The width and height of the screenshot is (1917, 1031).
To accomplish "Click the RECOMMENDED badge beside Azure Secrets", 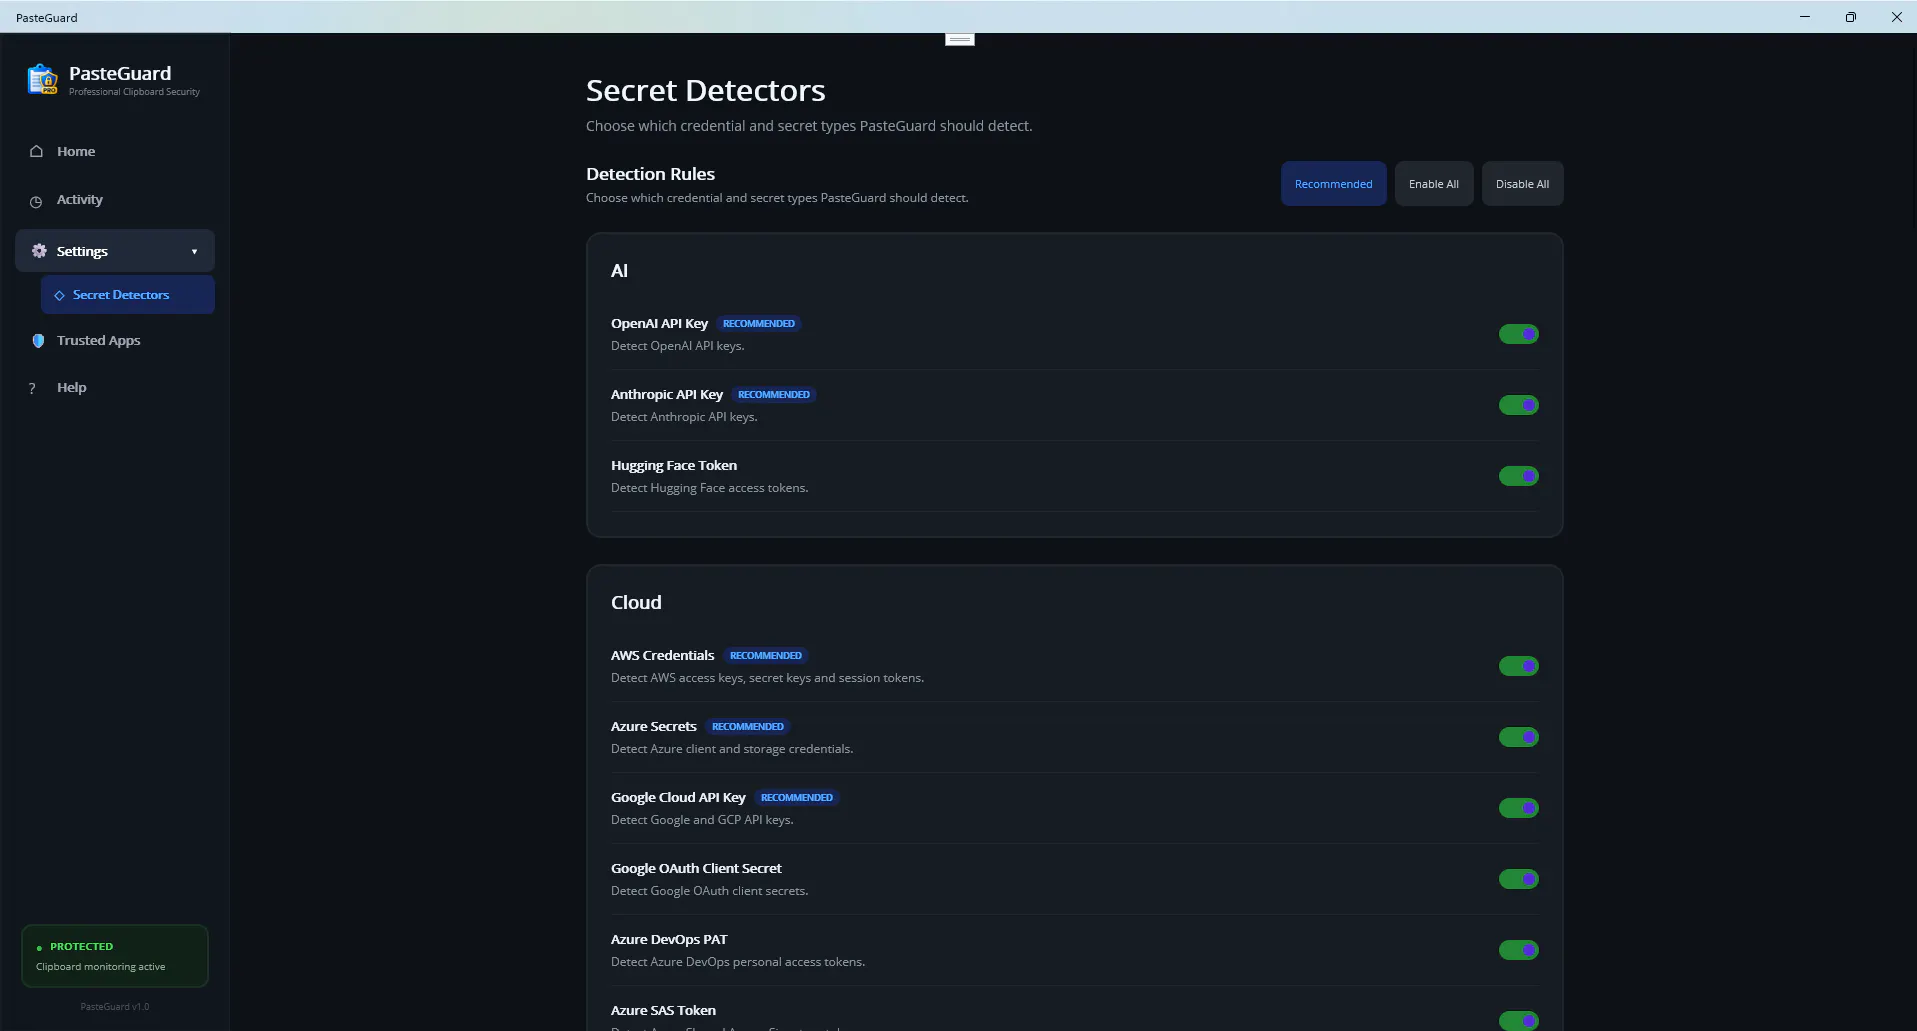I will click(x=748, y=727).
